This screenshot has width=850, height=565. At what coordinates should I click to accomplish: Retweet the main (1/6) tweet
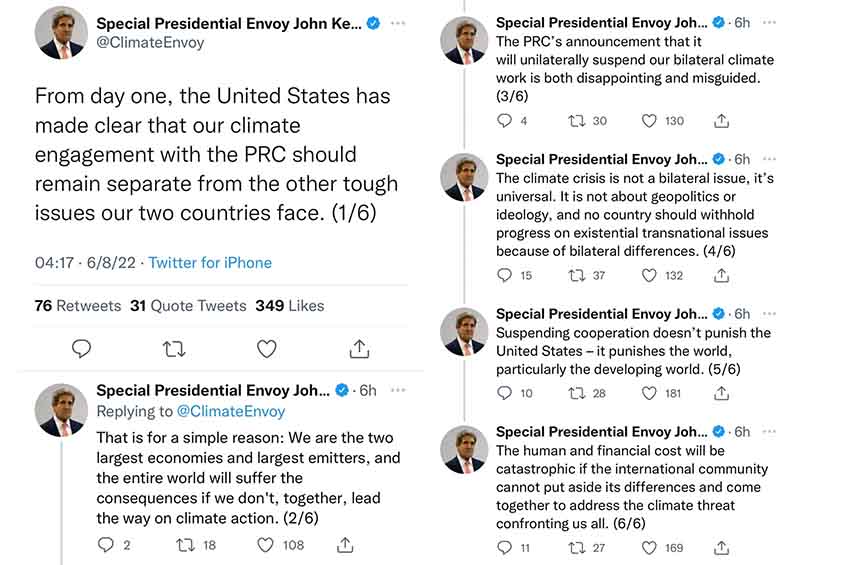pyautogui.click(x=174, y=349)
